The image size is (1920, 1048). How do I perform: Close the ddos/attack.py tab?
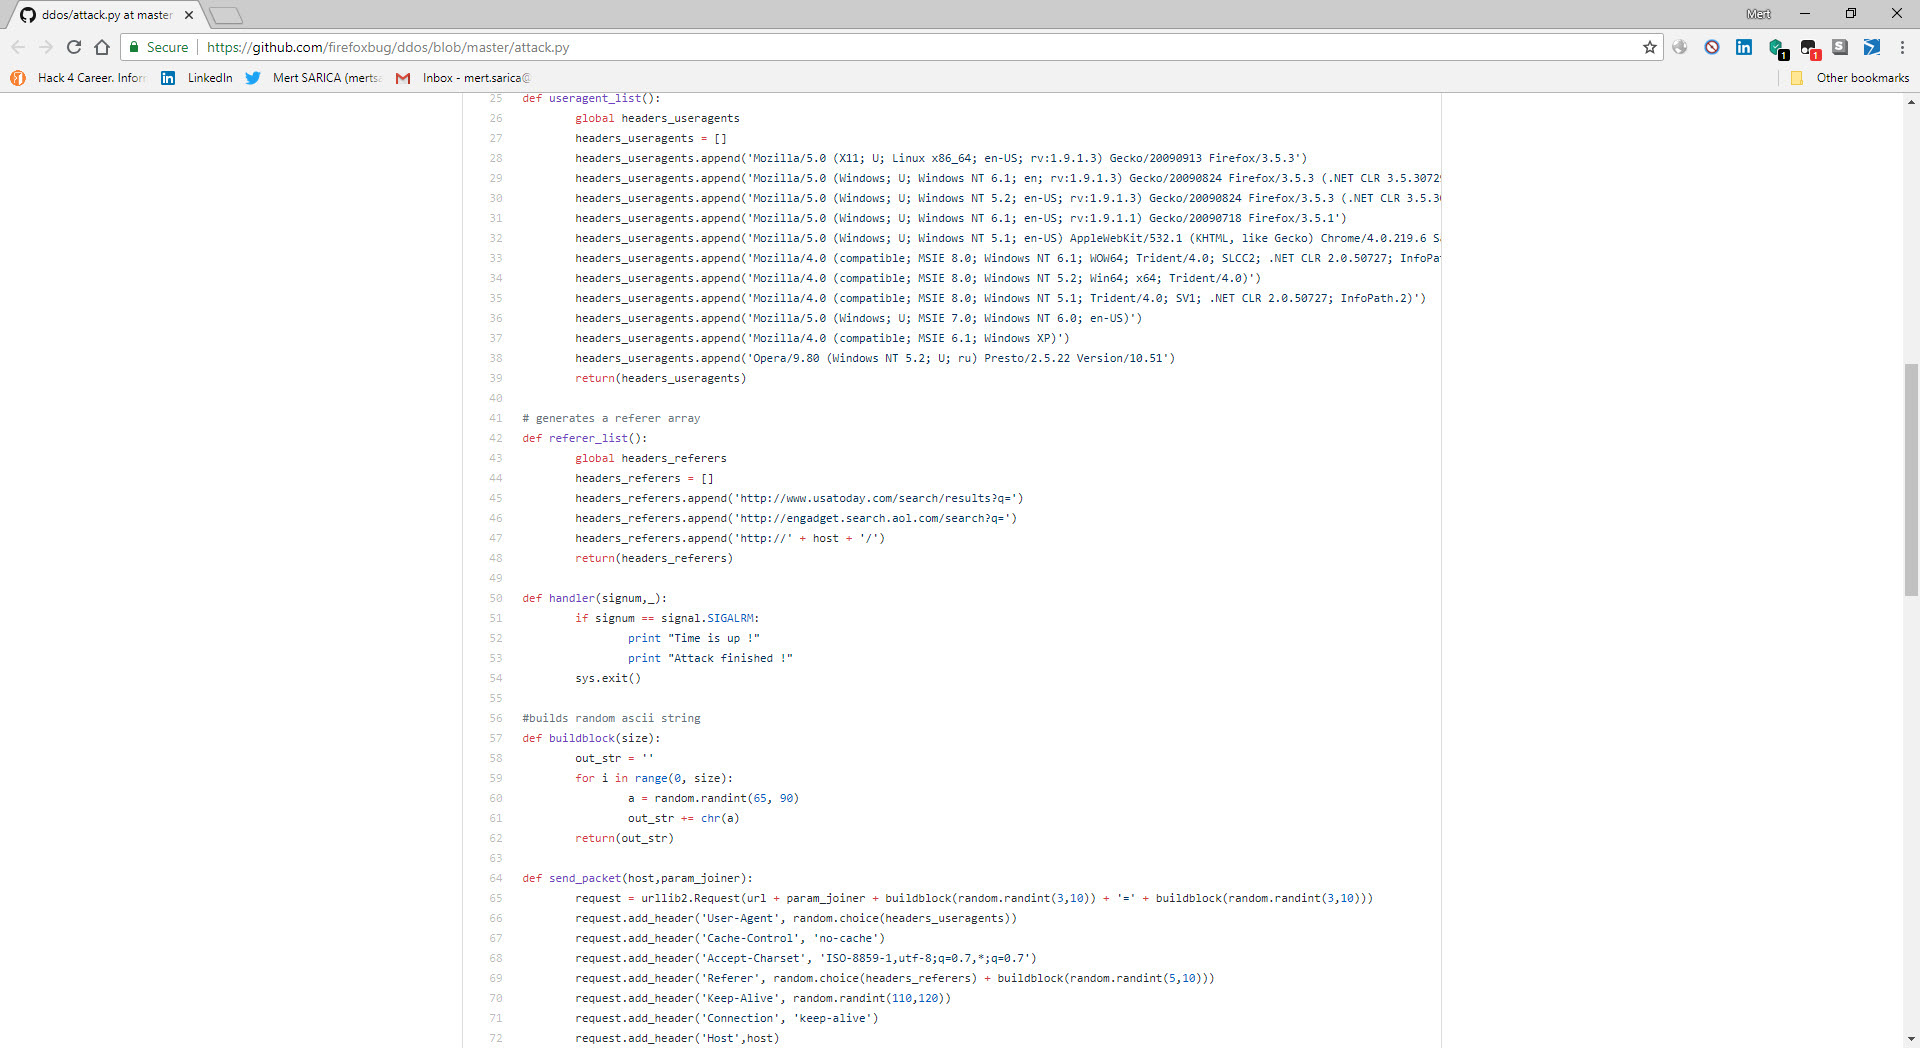click(x=189, y=15)
